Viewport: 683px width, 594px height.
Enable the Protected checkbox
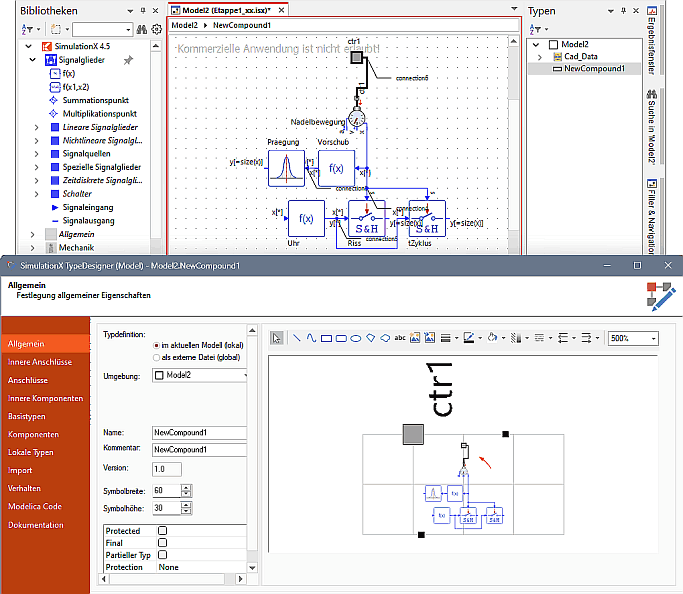tap(162, 531)
